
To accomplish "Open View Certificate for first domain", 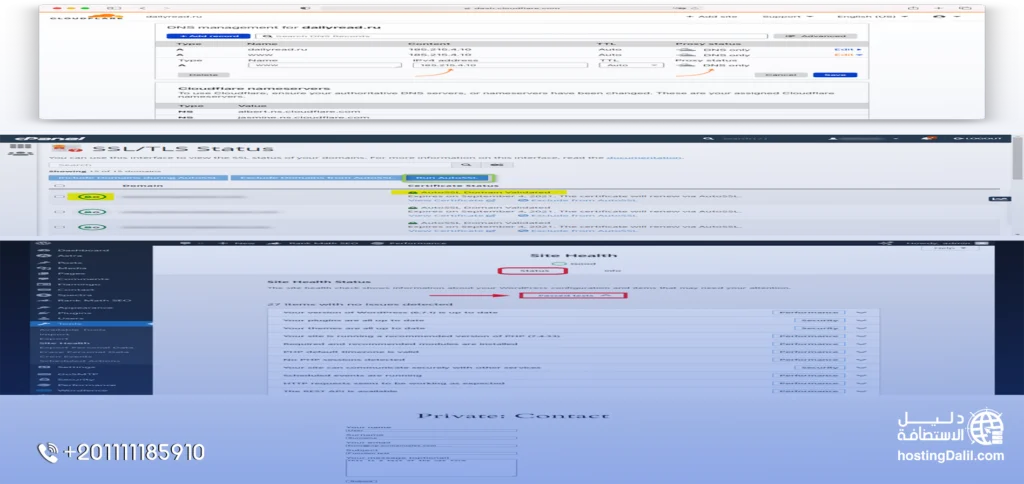I will [451, 200].
